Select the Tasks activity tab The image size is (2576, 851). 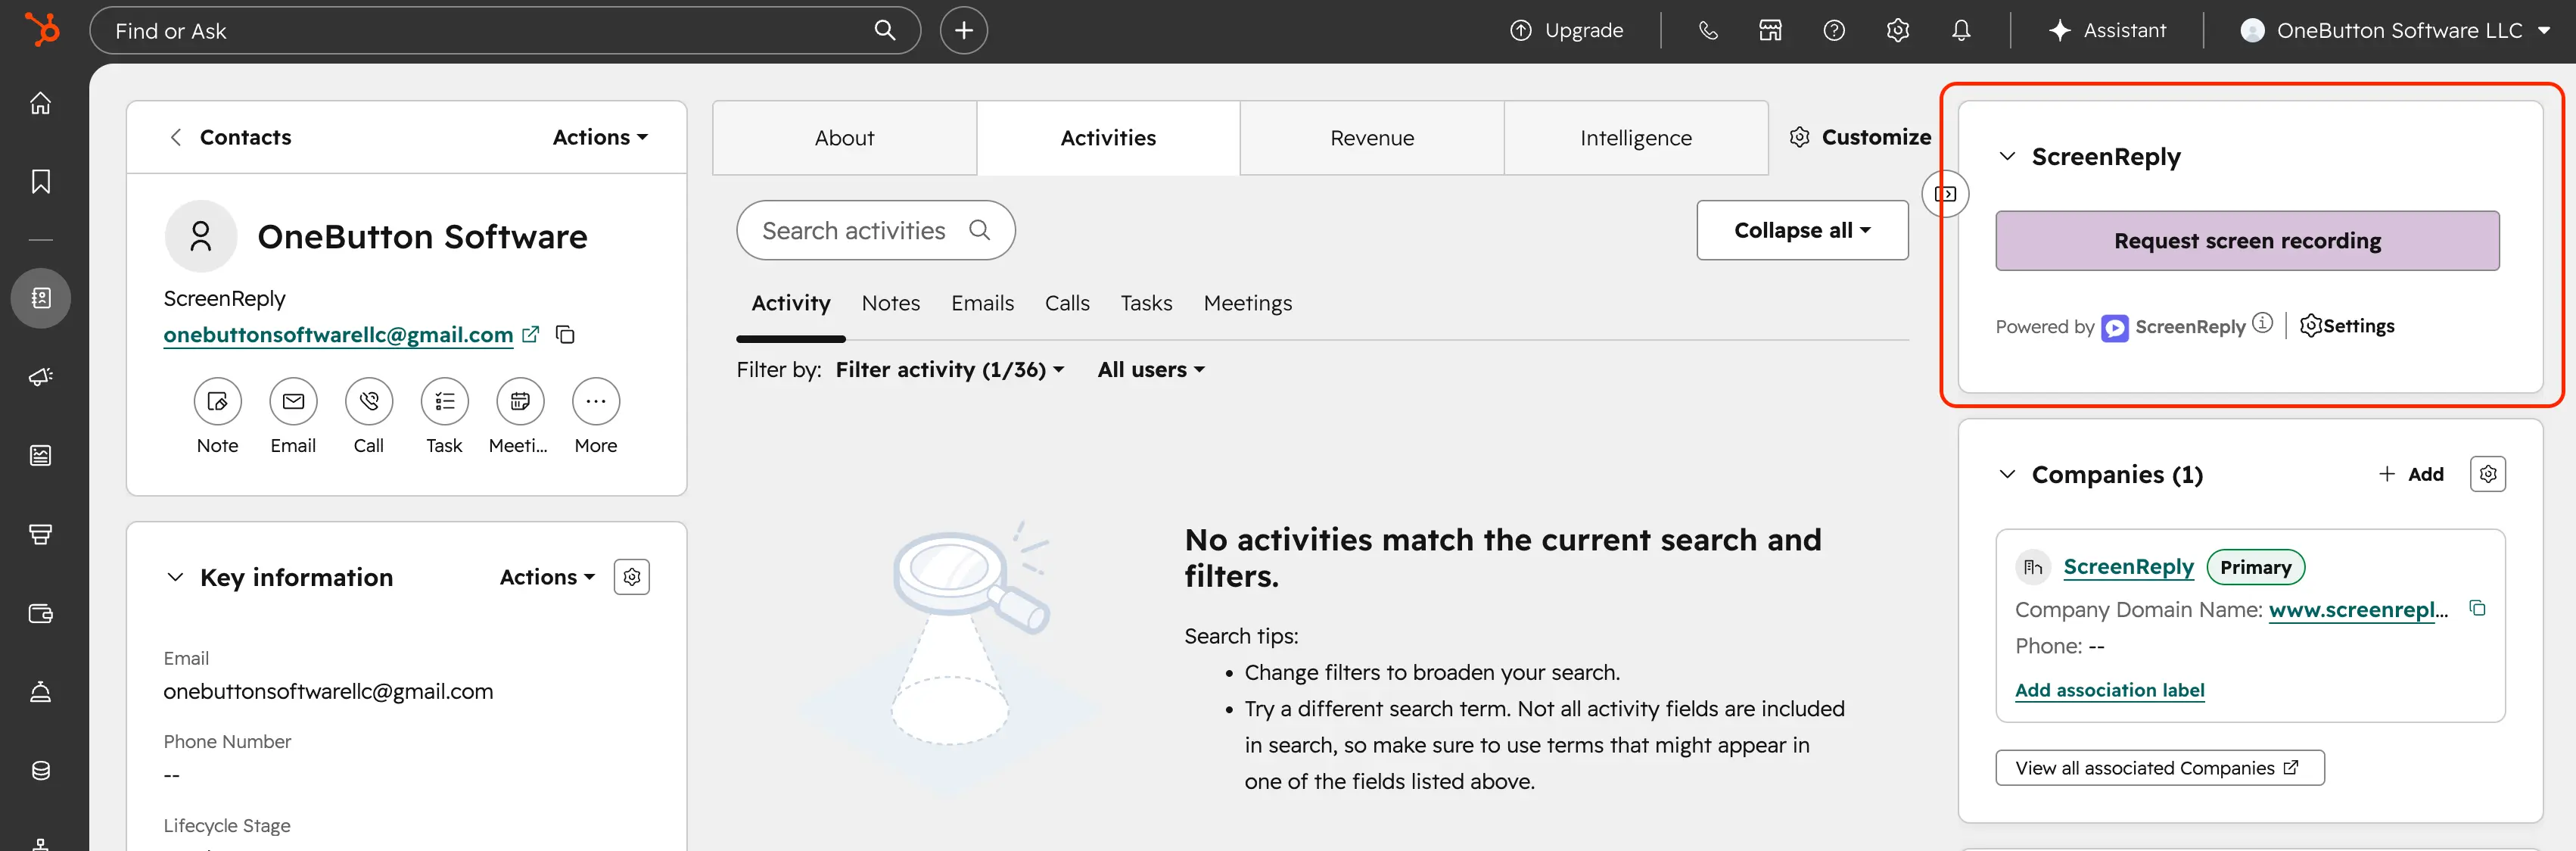[1146, 303]
